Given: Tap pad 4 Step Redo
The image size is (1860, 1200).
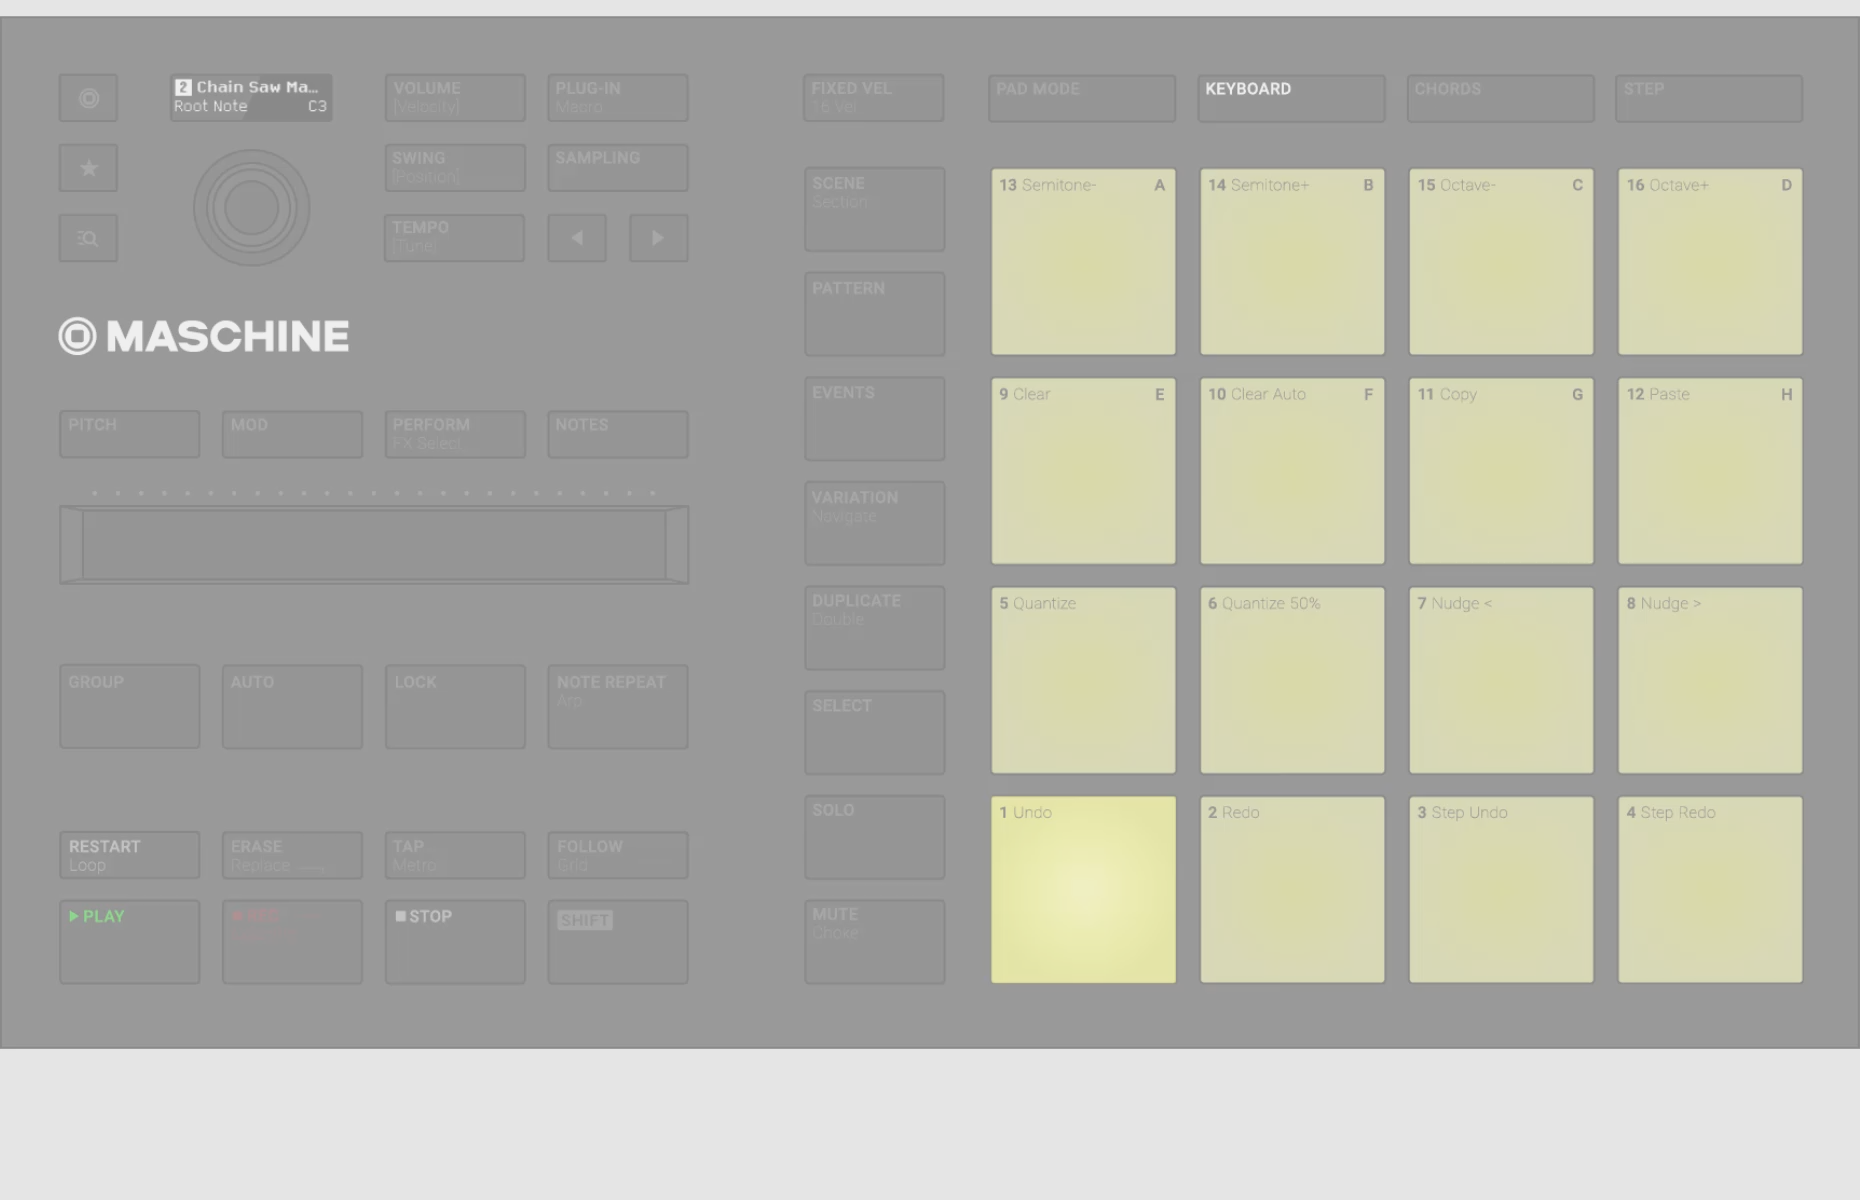Looking at the screenshot, I should click(x=1710, y=890).
